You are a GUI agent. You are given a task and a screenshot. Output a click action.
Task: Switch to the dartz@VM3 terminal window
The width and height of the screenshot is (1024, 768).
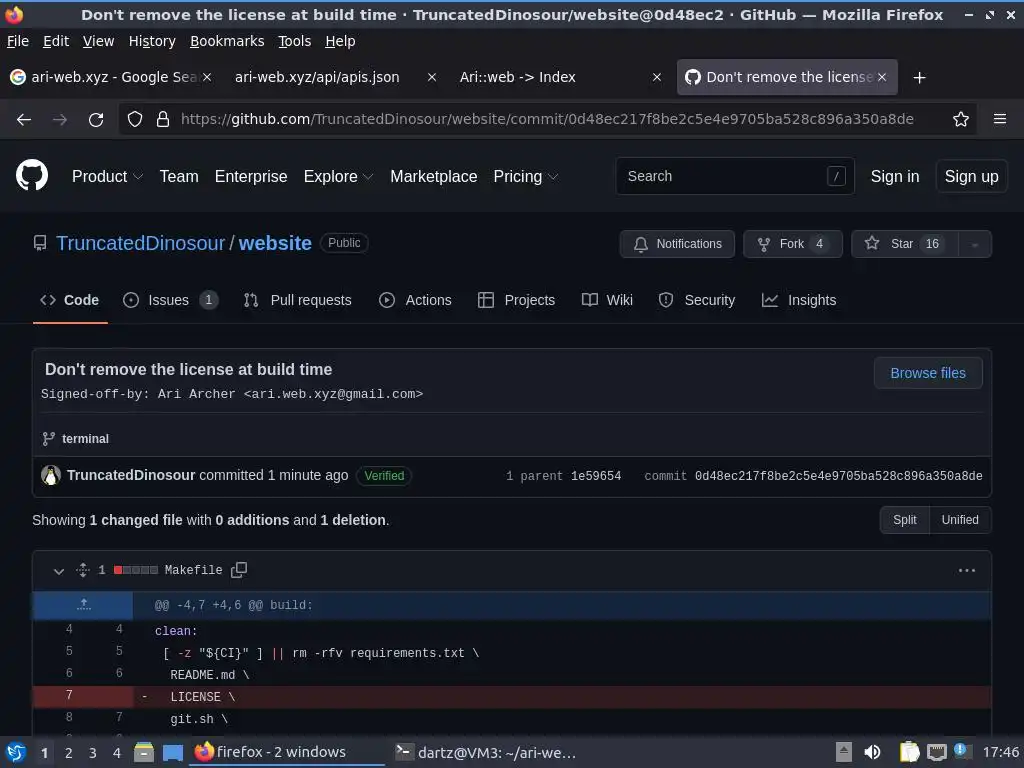pyautogui.click(x=486, y=752)
